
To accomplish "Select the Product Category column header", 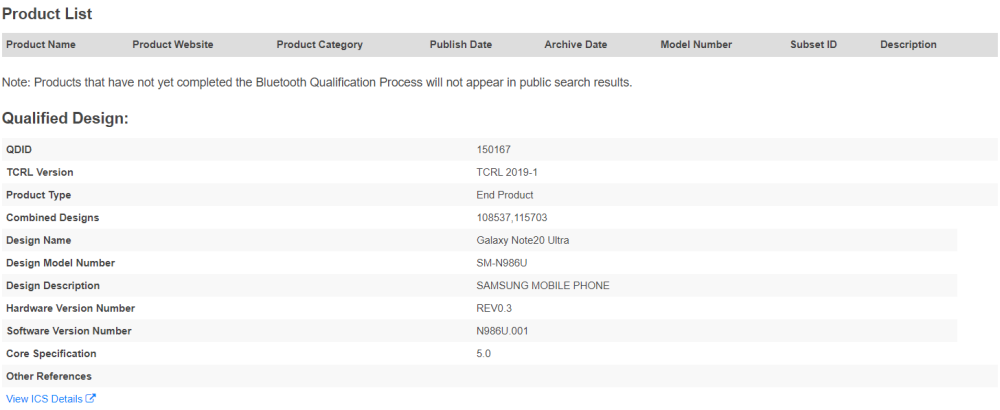I will (x=319, y=45).
